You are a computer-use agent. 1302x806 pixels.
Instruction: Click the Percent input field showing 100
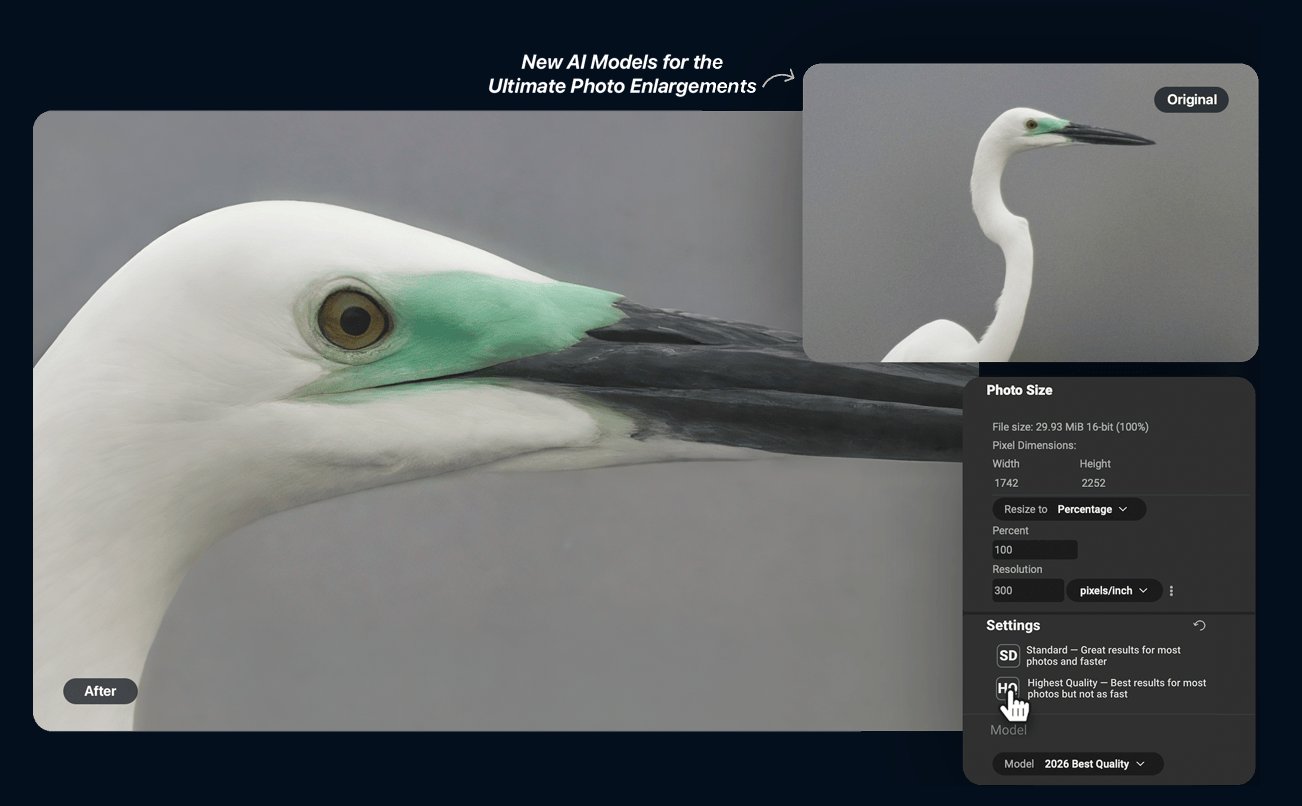(x=1034, y=550)
